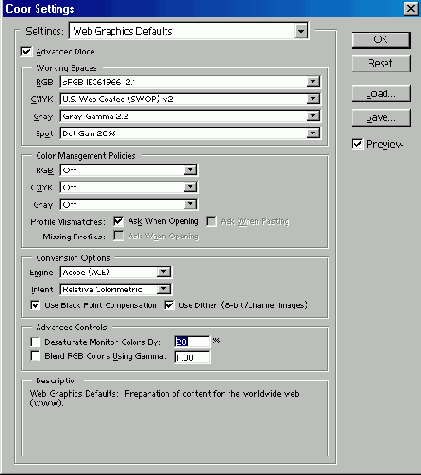Open the CMYK color management policy dropdown
This screenshot has height=475, width=421.
(x=129, y=187)
